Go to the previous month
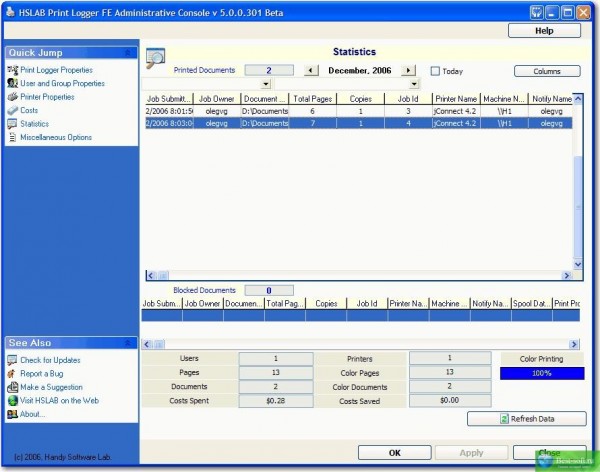This screenshot has height=472, width=600. click(310, 71)
